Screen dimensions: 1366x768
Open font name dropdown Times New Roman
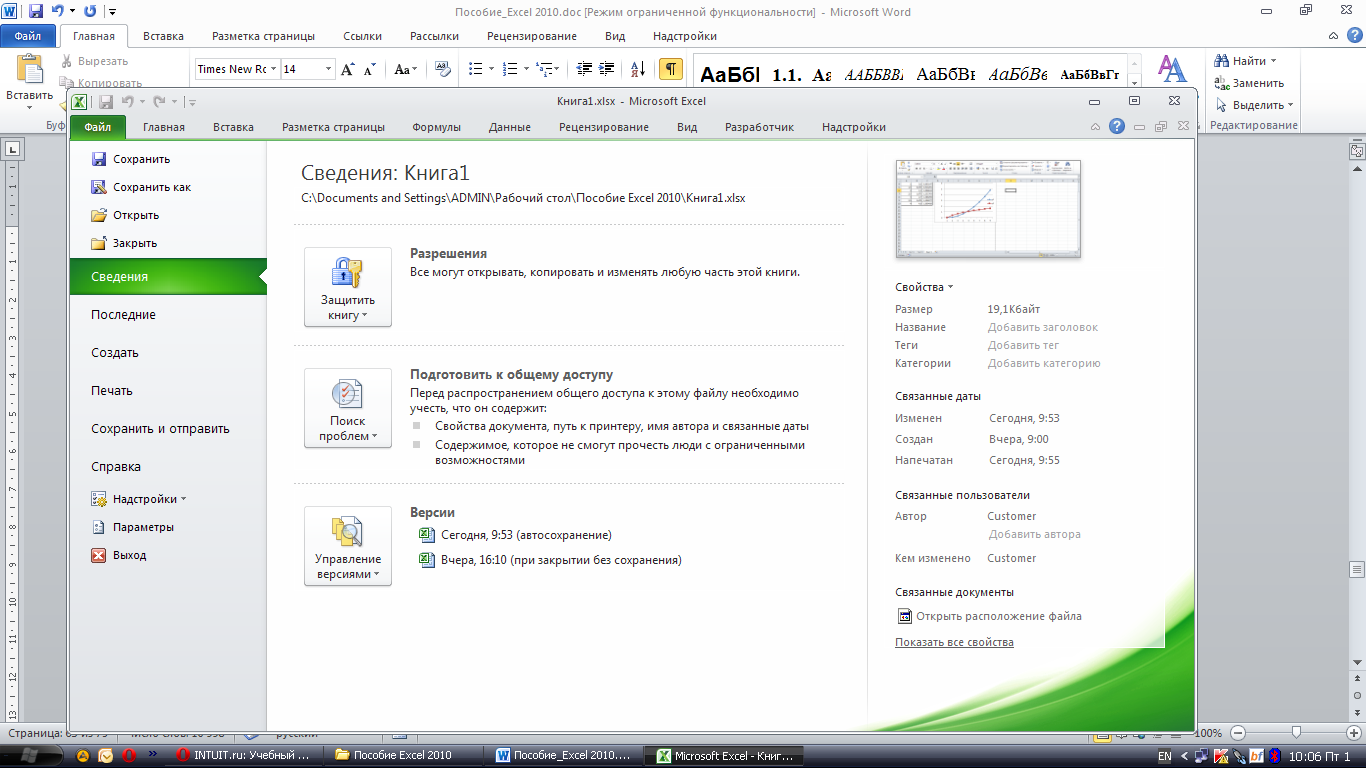click(274, 69)
